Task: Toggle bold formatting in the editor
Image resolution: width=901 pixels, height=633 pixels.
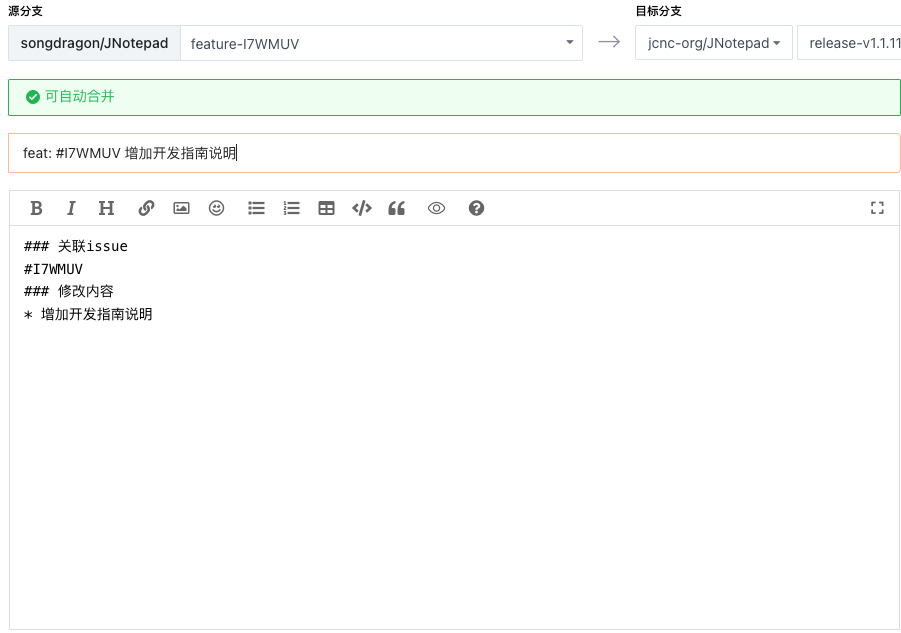Action: coord(36,208)
